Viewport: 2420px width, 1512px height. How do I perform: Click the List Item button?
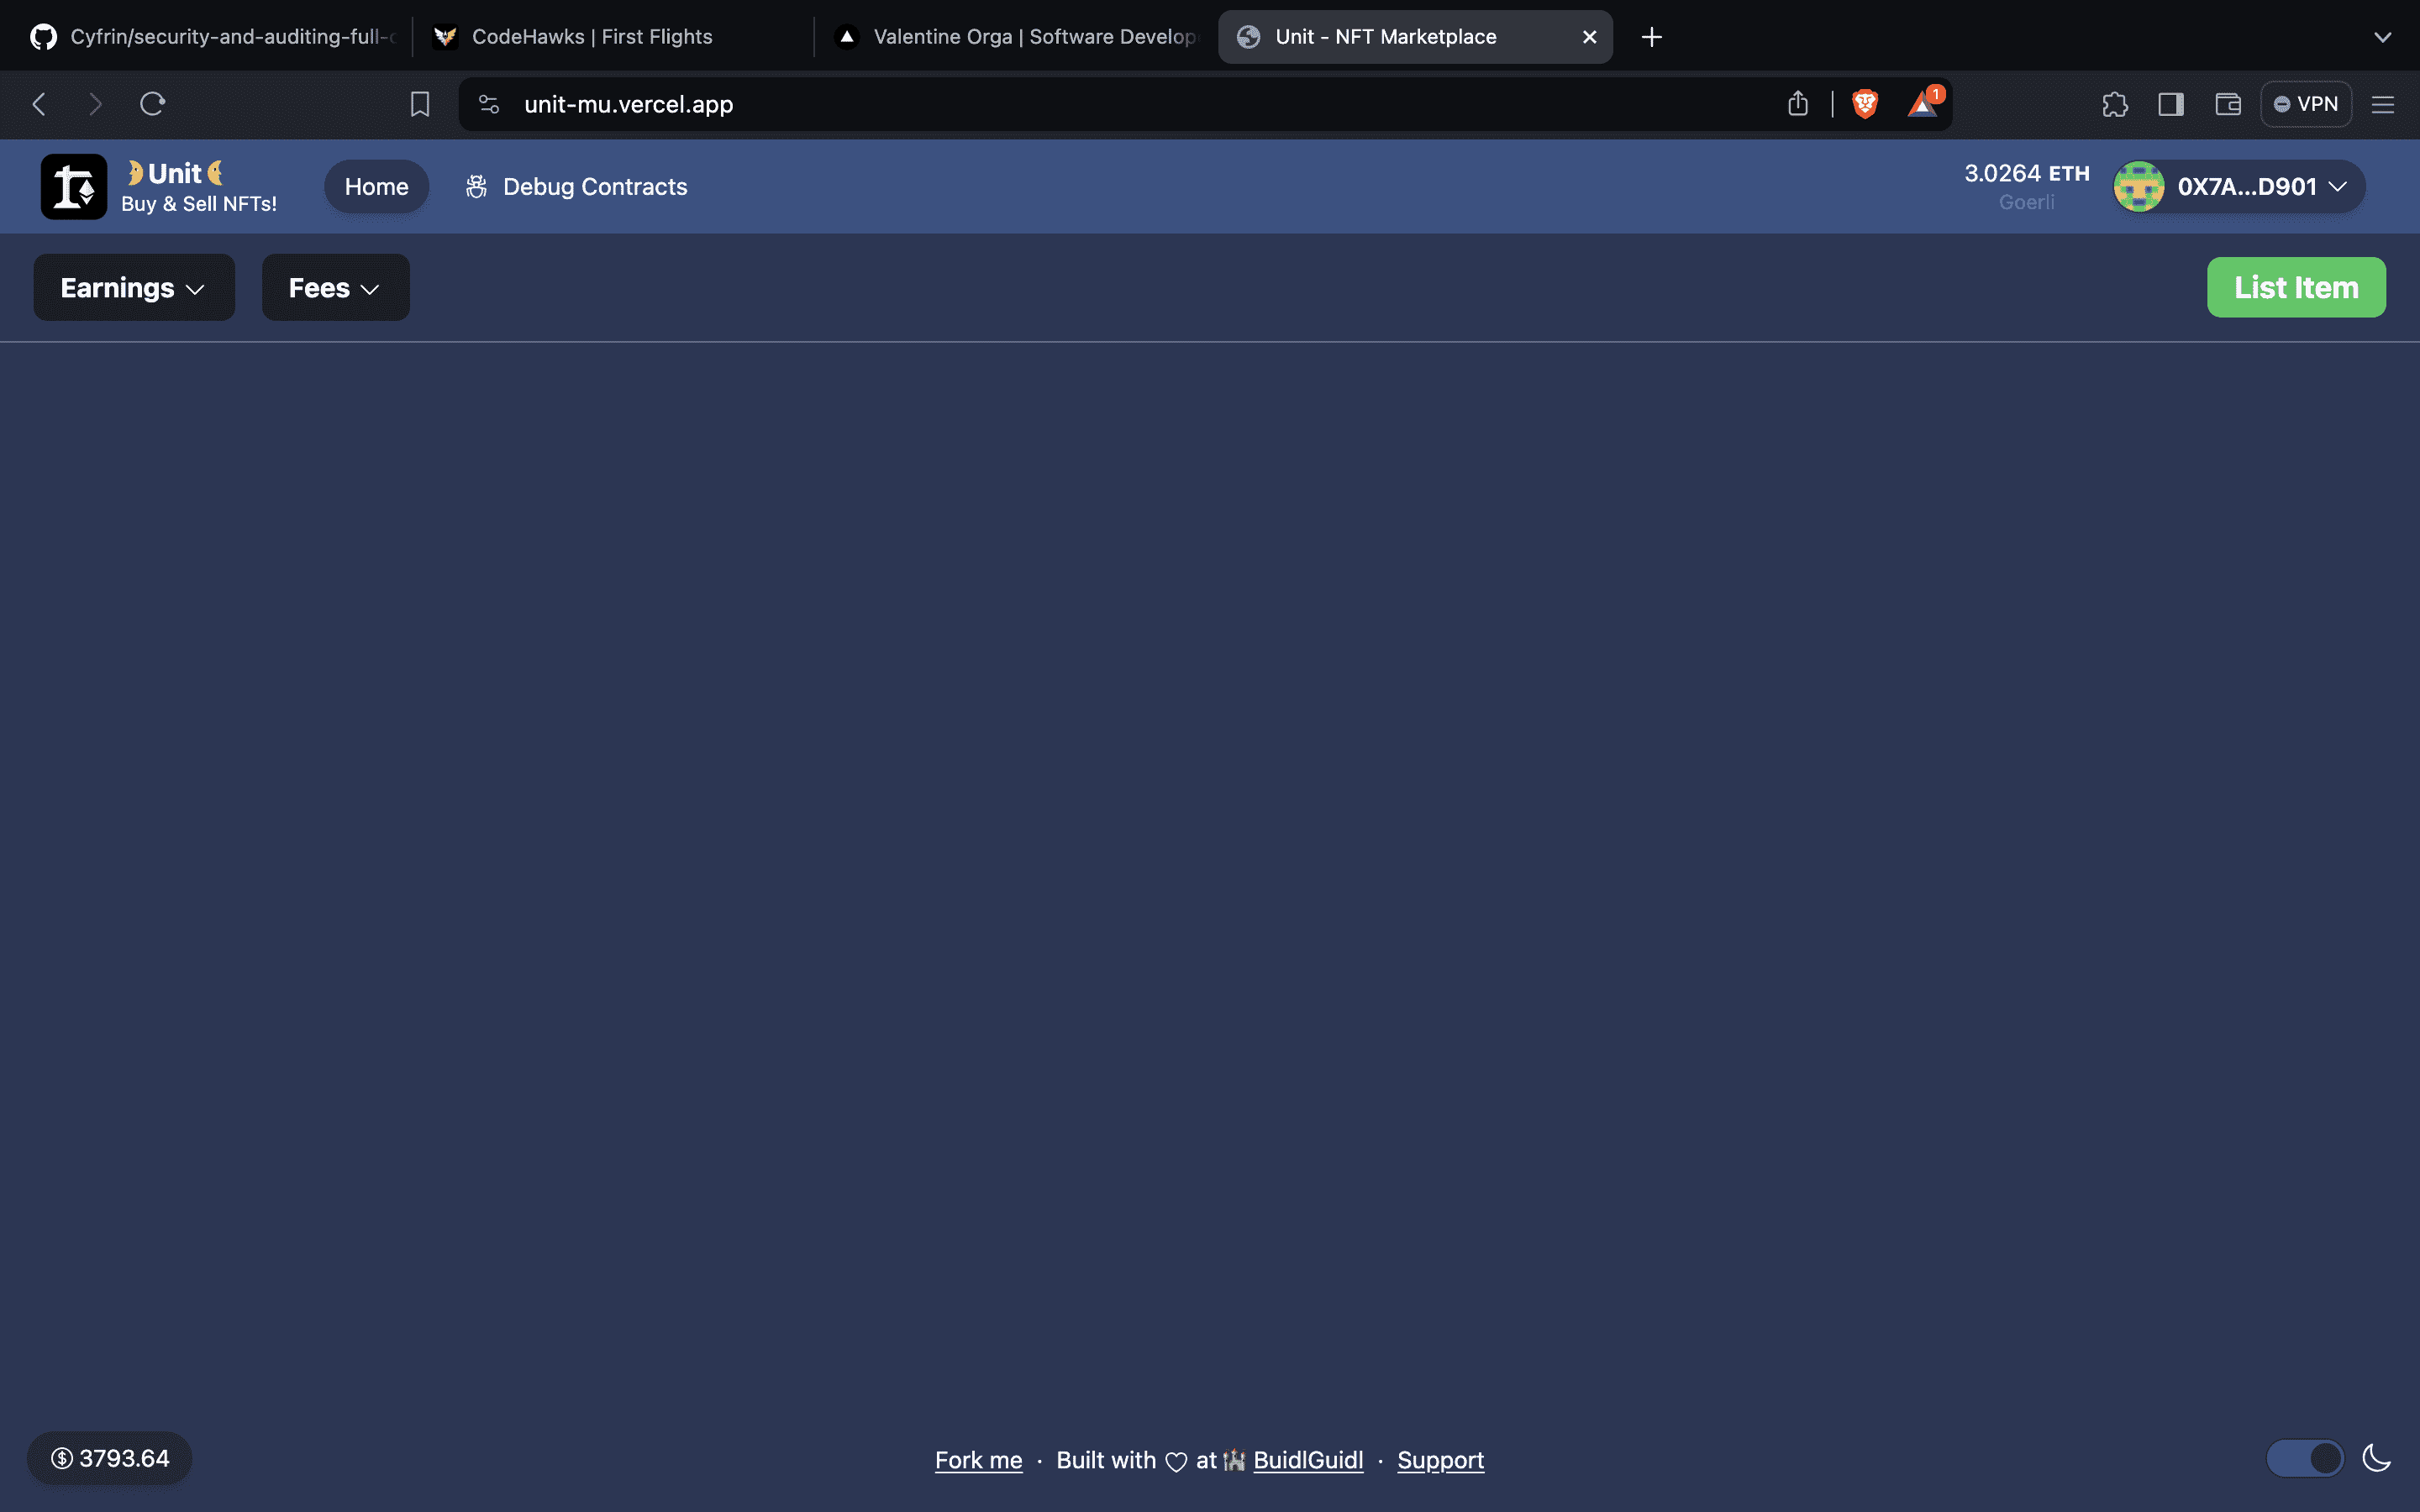[x=2296, y=288]
